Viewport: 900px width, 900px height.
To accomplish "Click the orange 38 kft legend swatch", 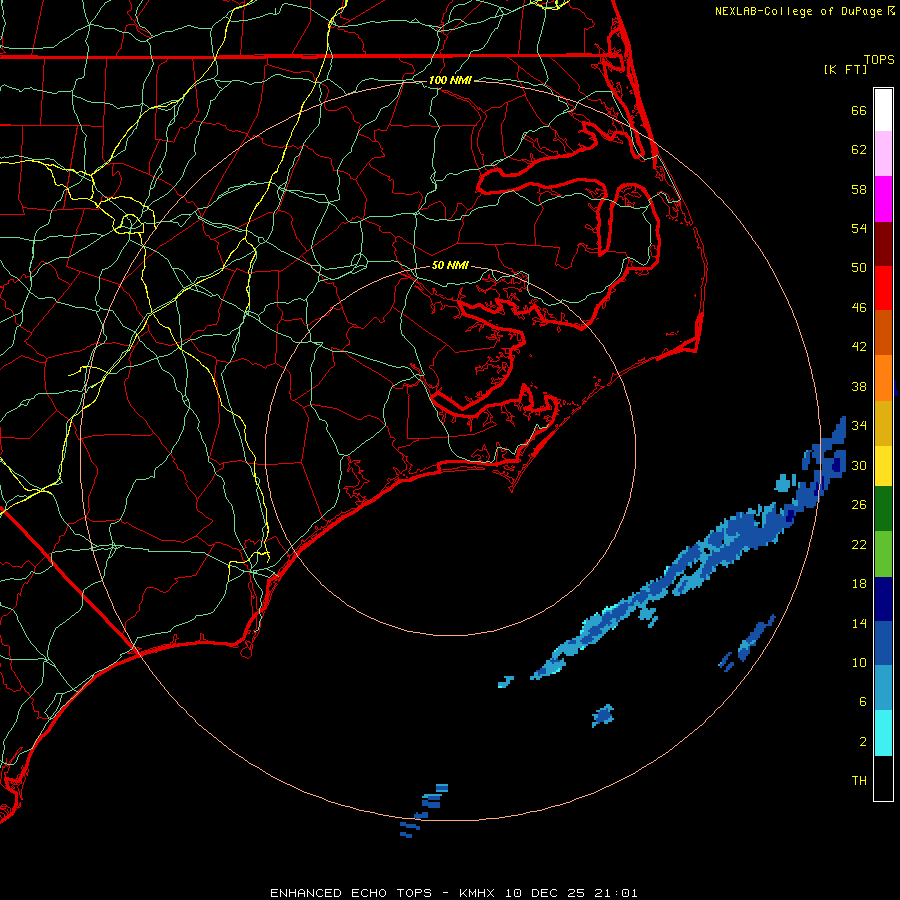I will [883, 378].
